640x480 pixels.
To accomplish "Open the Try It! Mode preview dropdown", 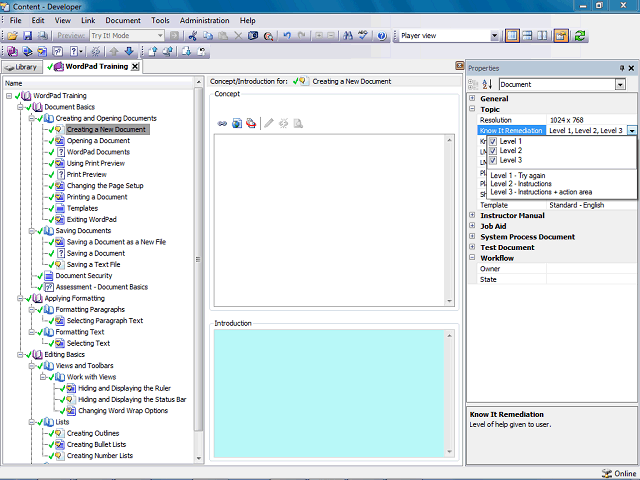I will [160, 36].
